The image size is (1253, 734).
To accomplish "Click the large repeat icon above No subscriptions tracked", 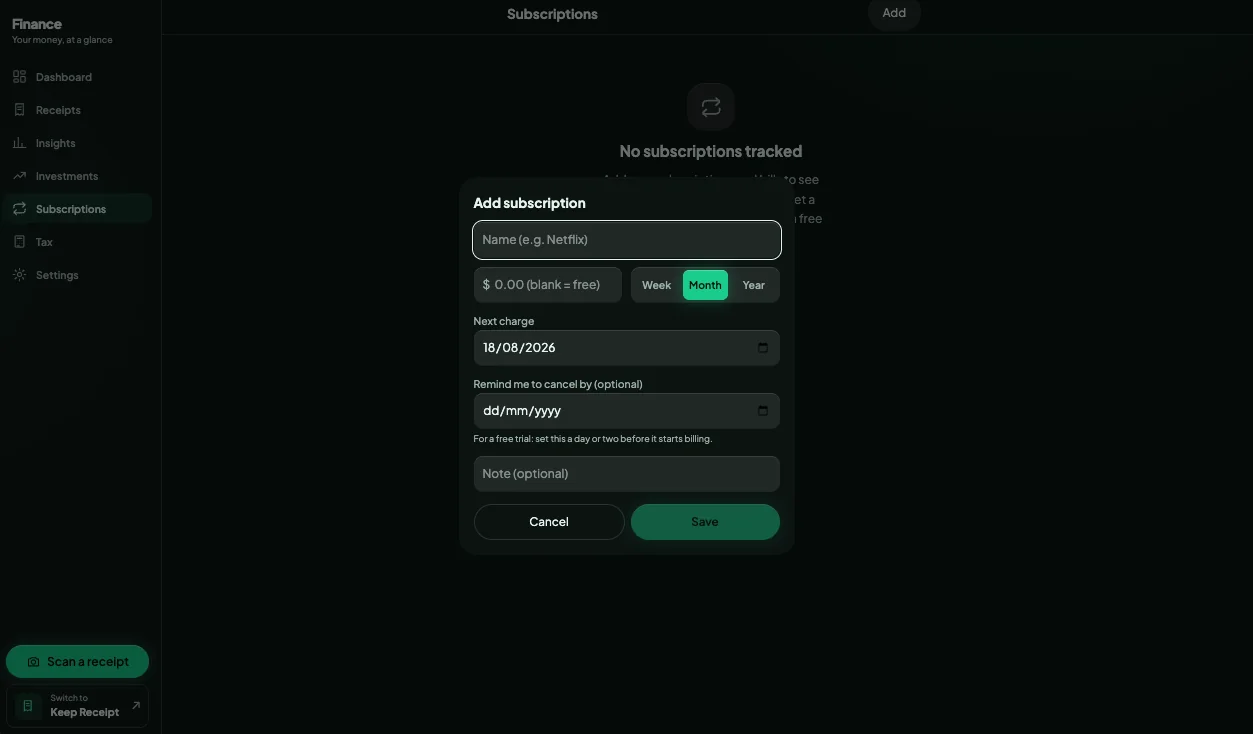I will (711, 107).
